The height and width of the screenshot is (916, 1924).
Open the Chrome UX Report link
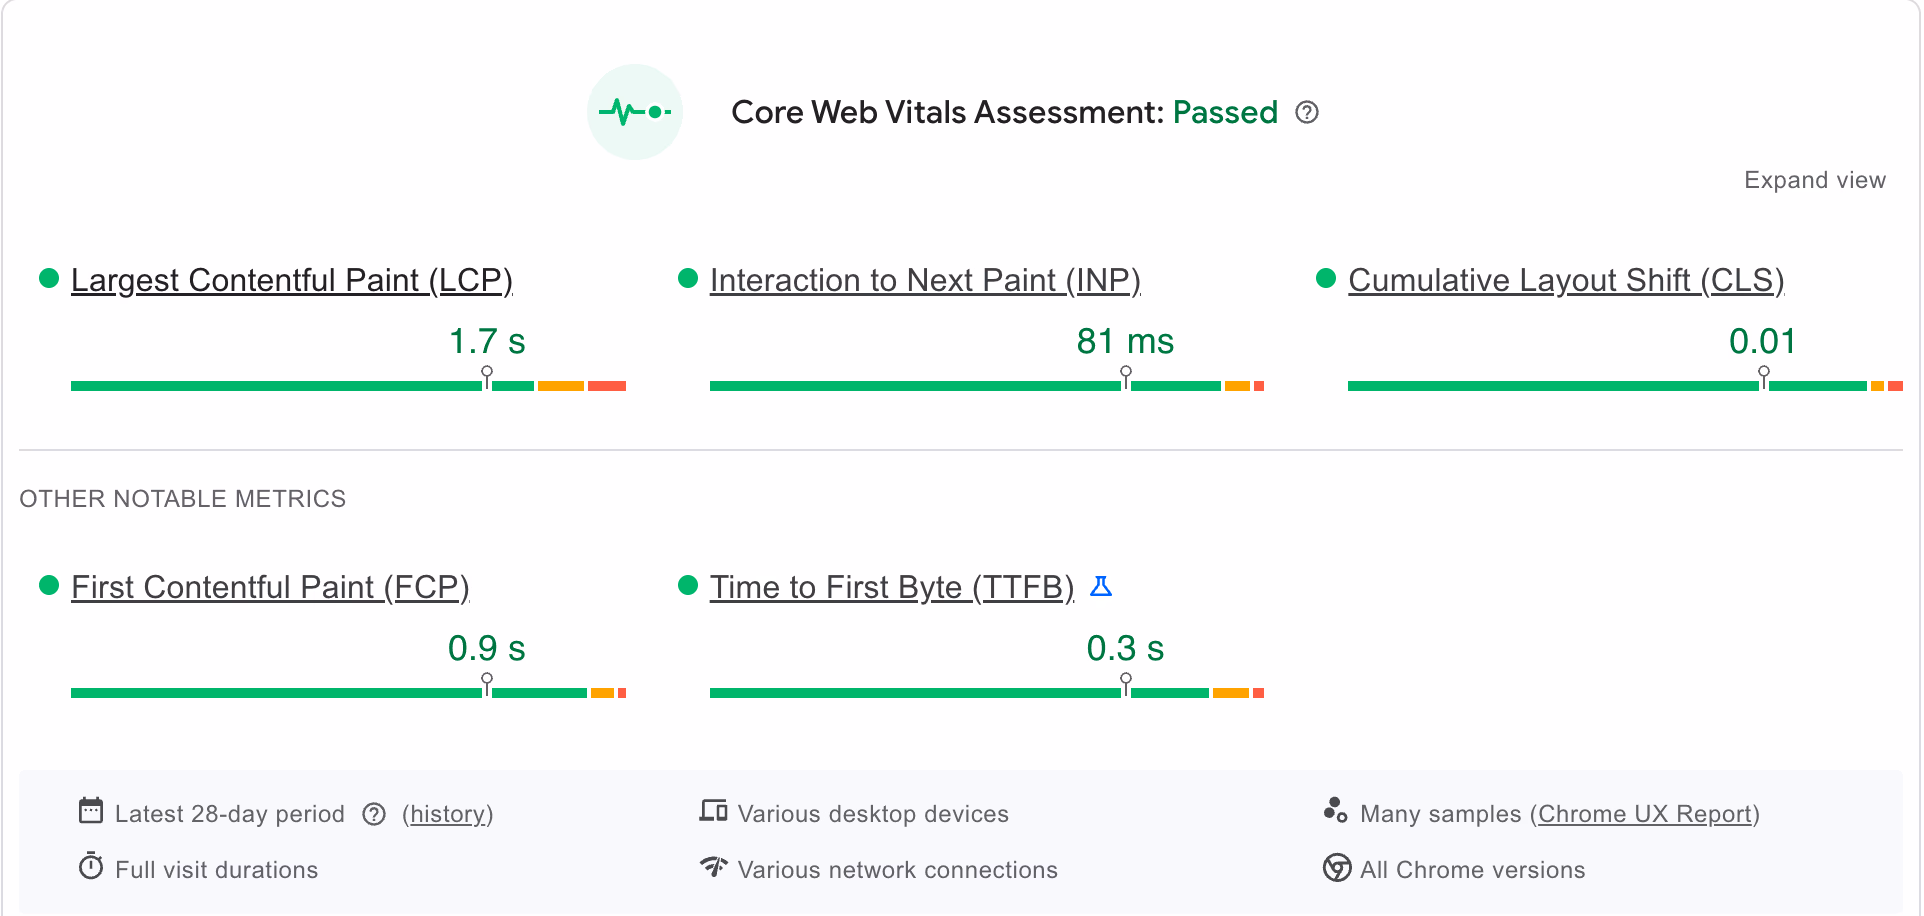pyautogui.click(x=1645, y=813)
